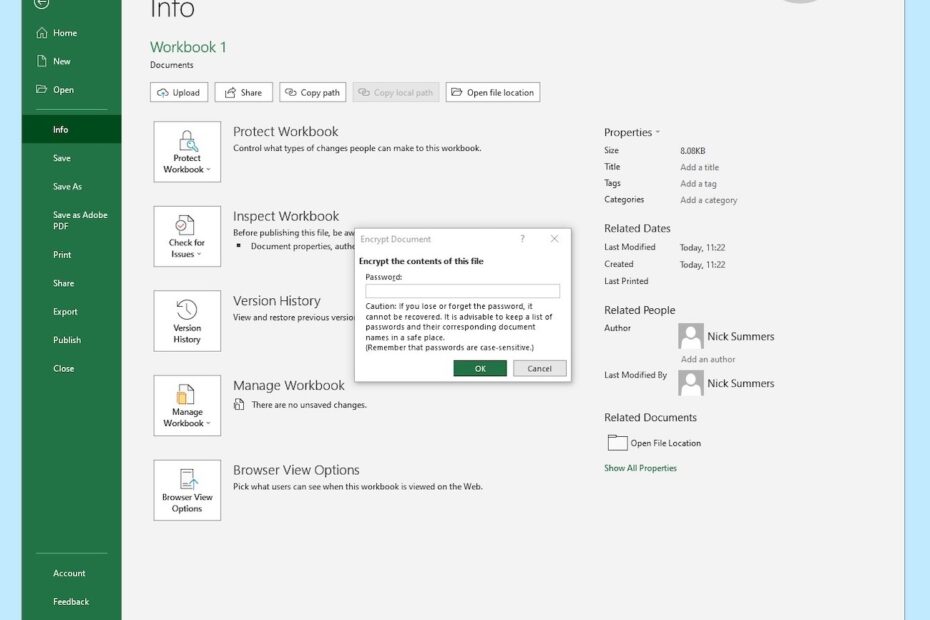Click the Password input field

click(x=463, y=291)
